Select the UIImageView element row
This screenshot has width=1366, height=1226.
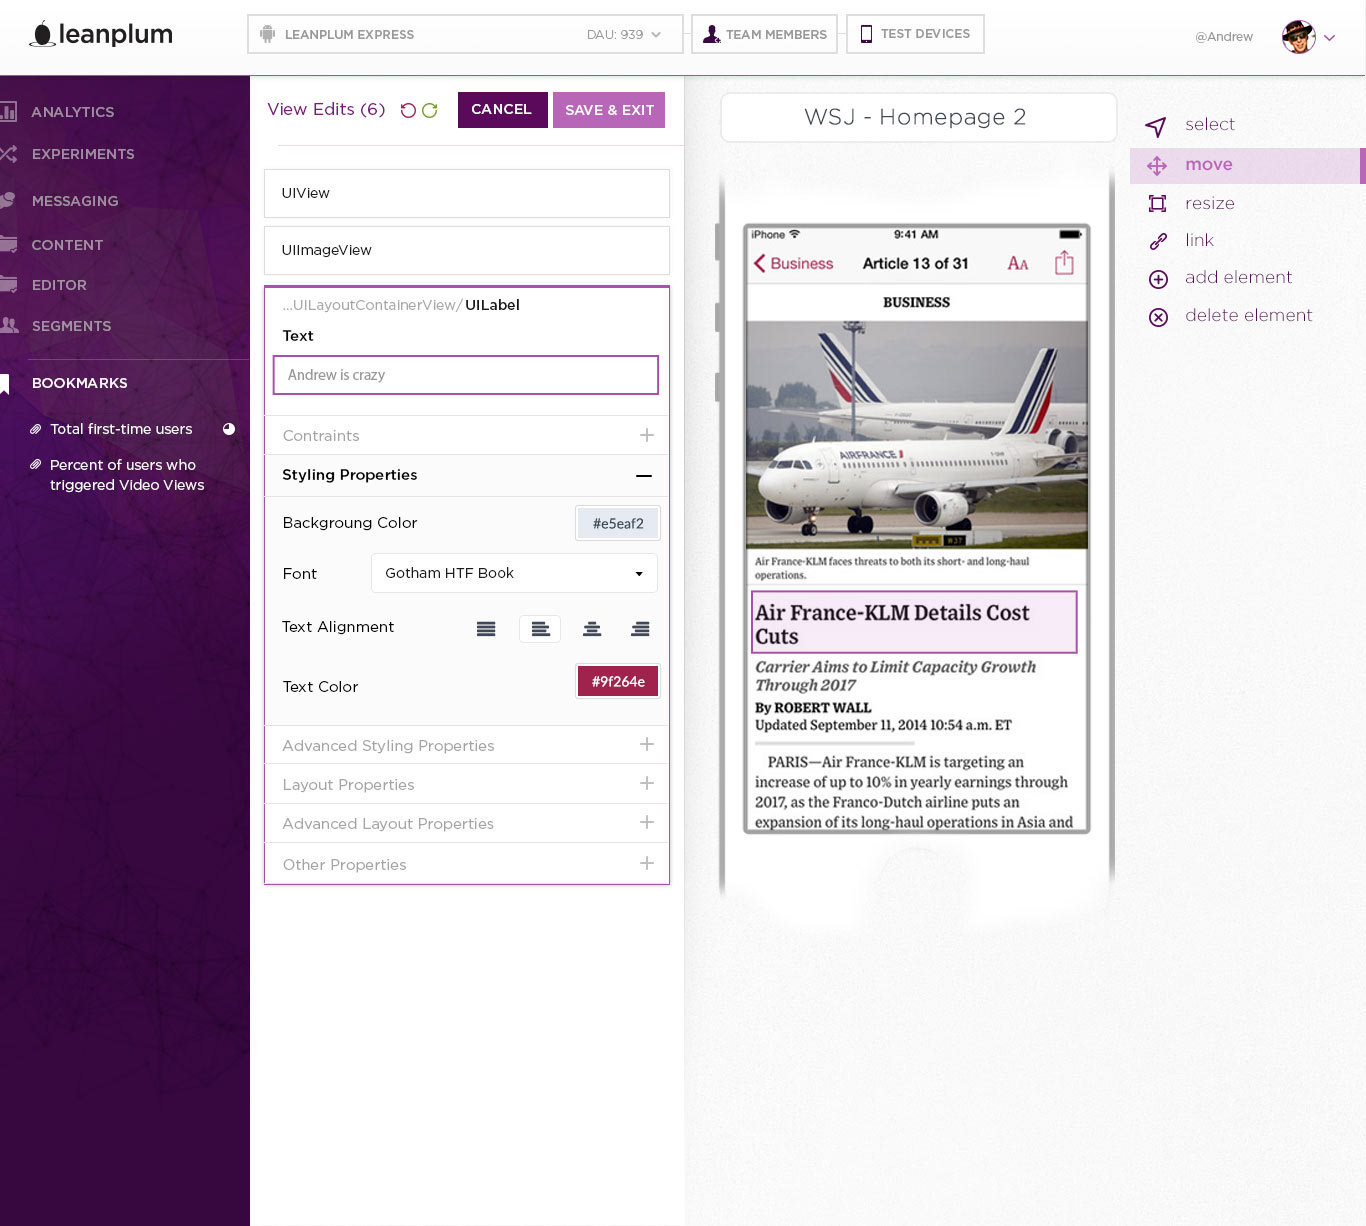click(467, 250)
